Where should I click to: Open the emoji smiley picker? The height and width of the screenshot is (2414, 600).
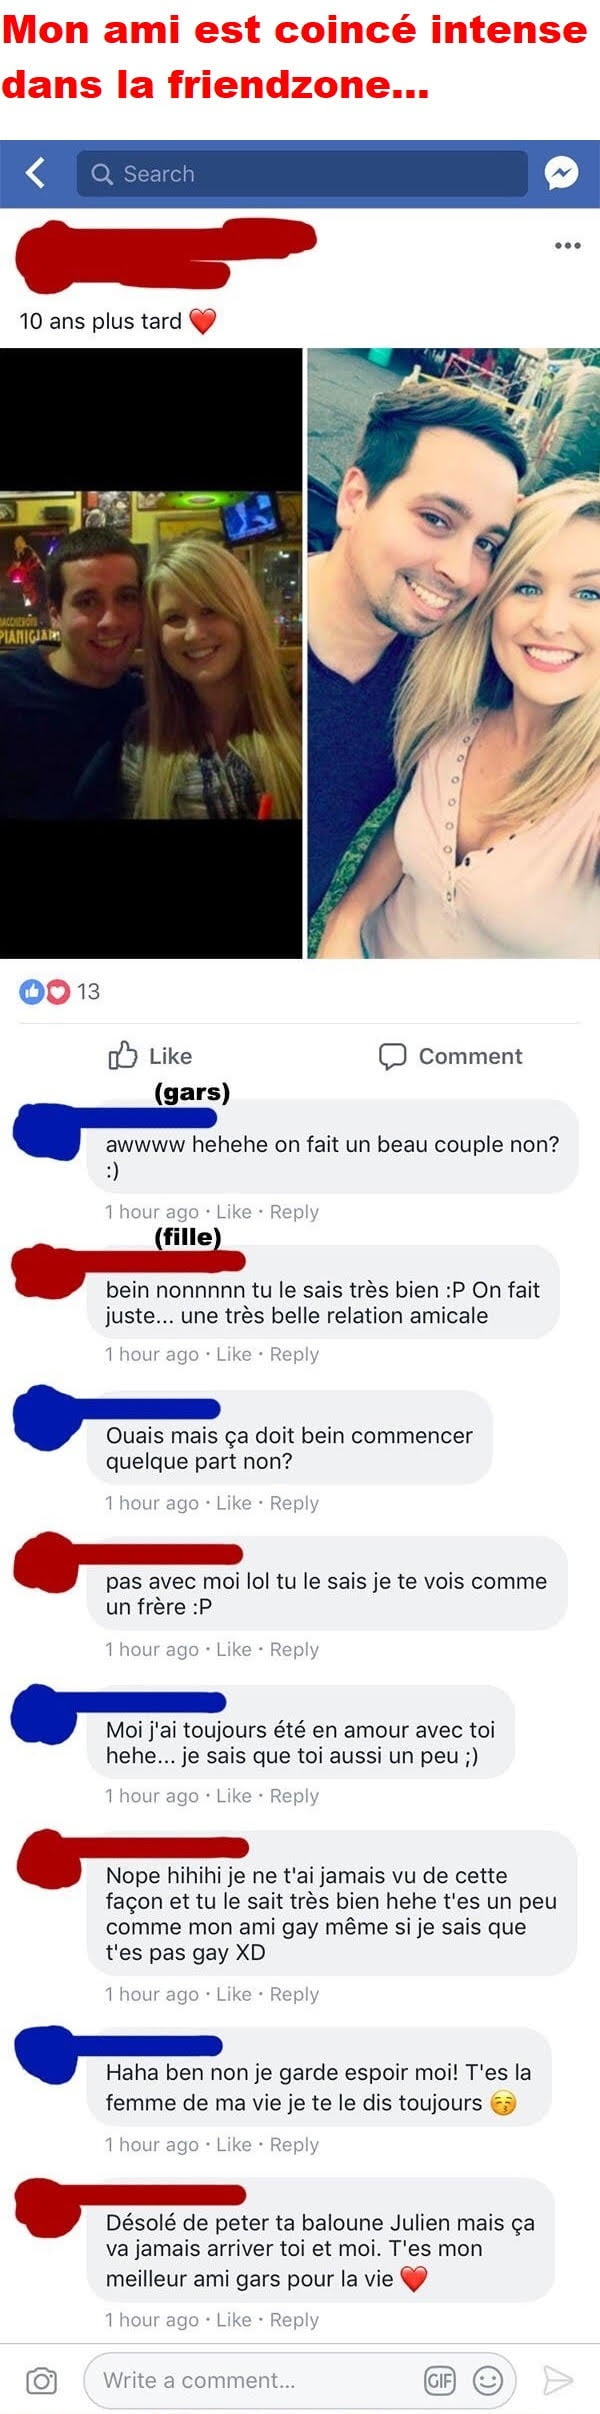[x=488, y=2381]
